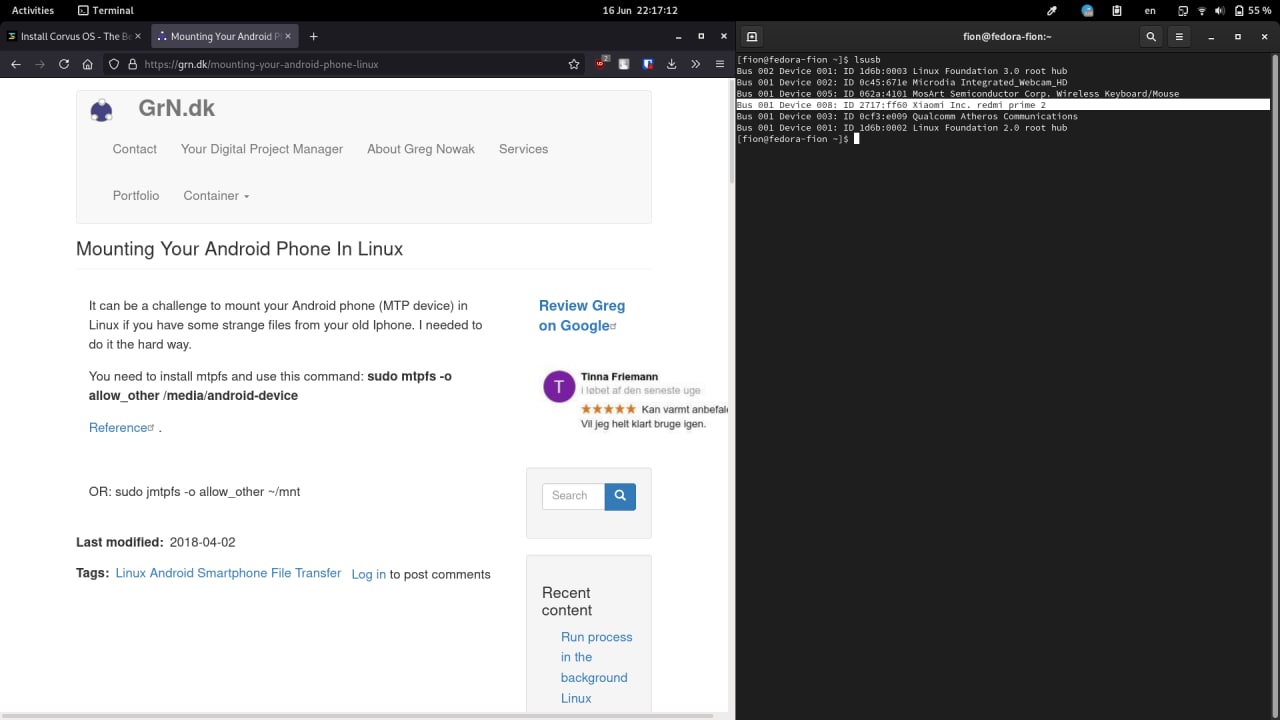1280x720 pixels.
Task: Click the site Search text field
Action: (x=573, y=496)
